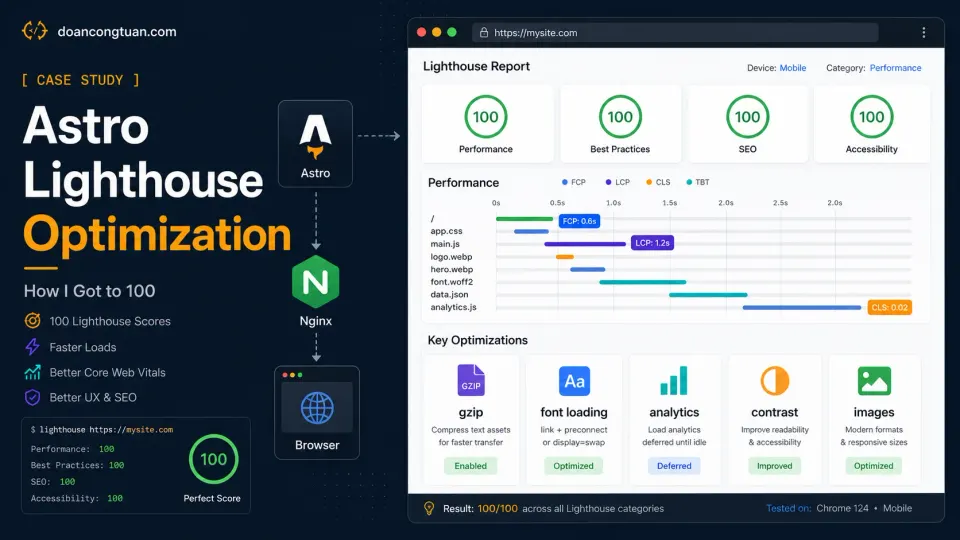Click the Deferred badge under analytics
The height and width of the screenshot is (540, 960).
674,466
